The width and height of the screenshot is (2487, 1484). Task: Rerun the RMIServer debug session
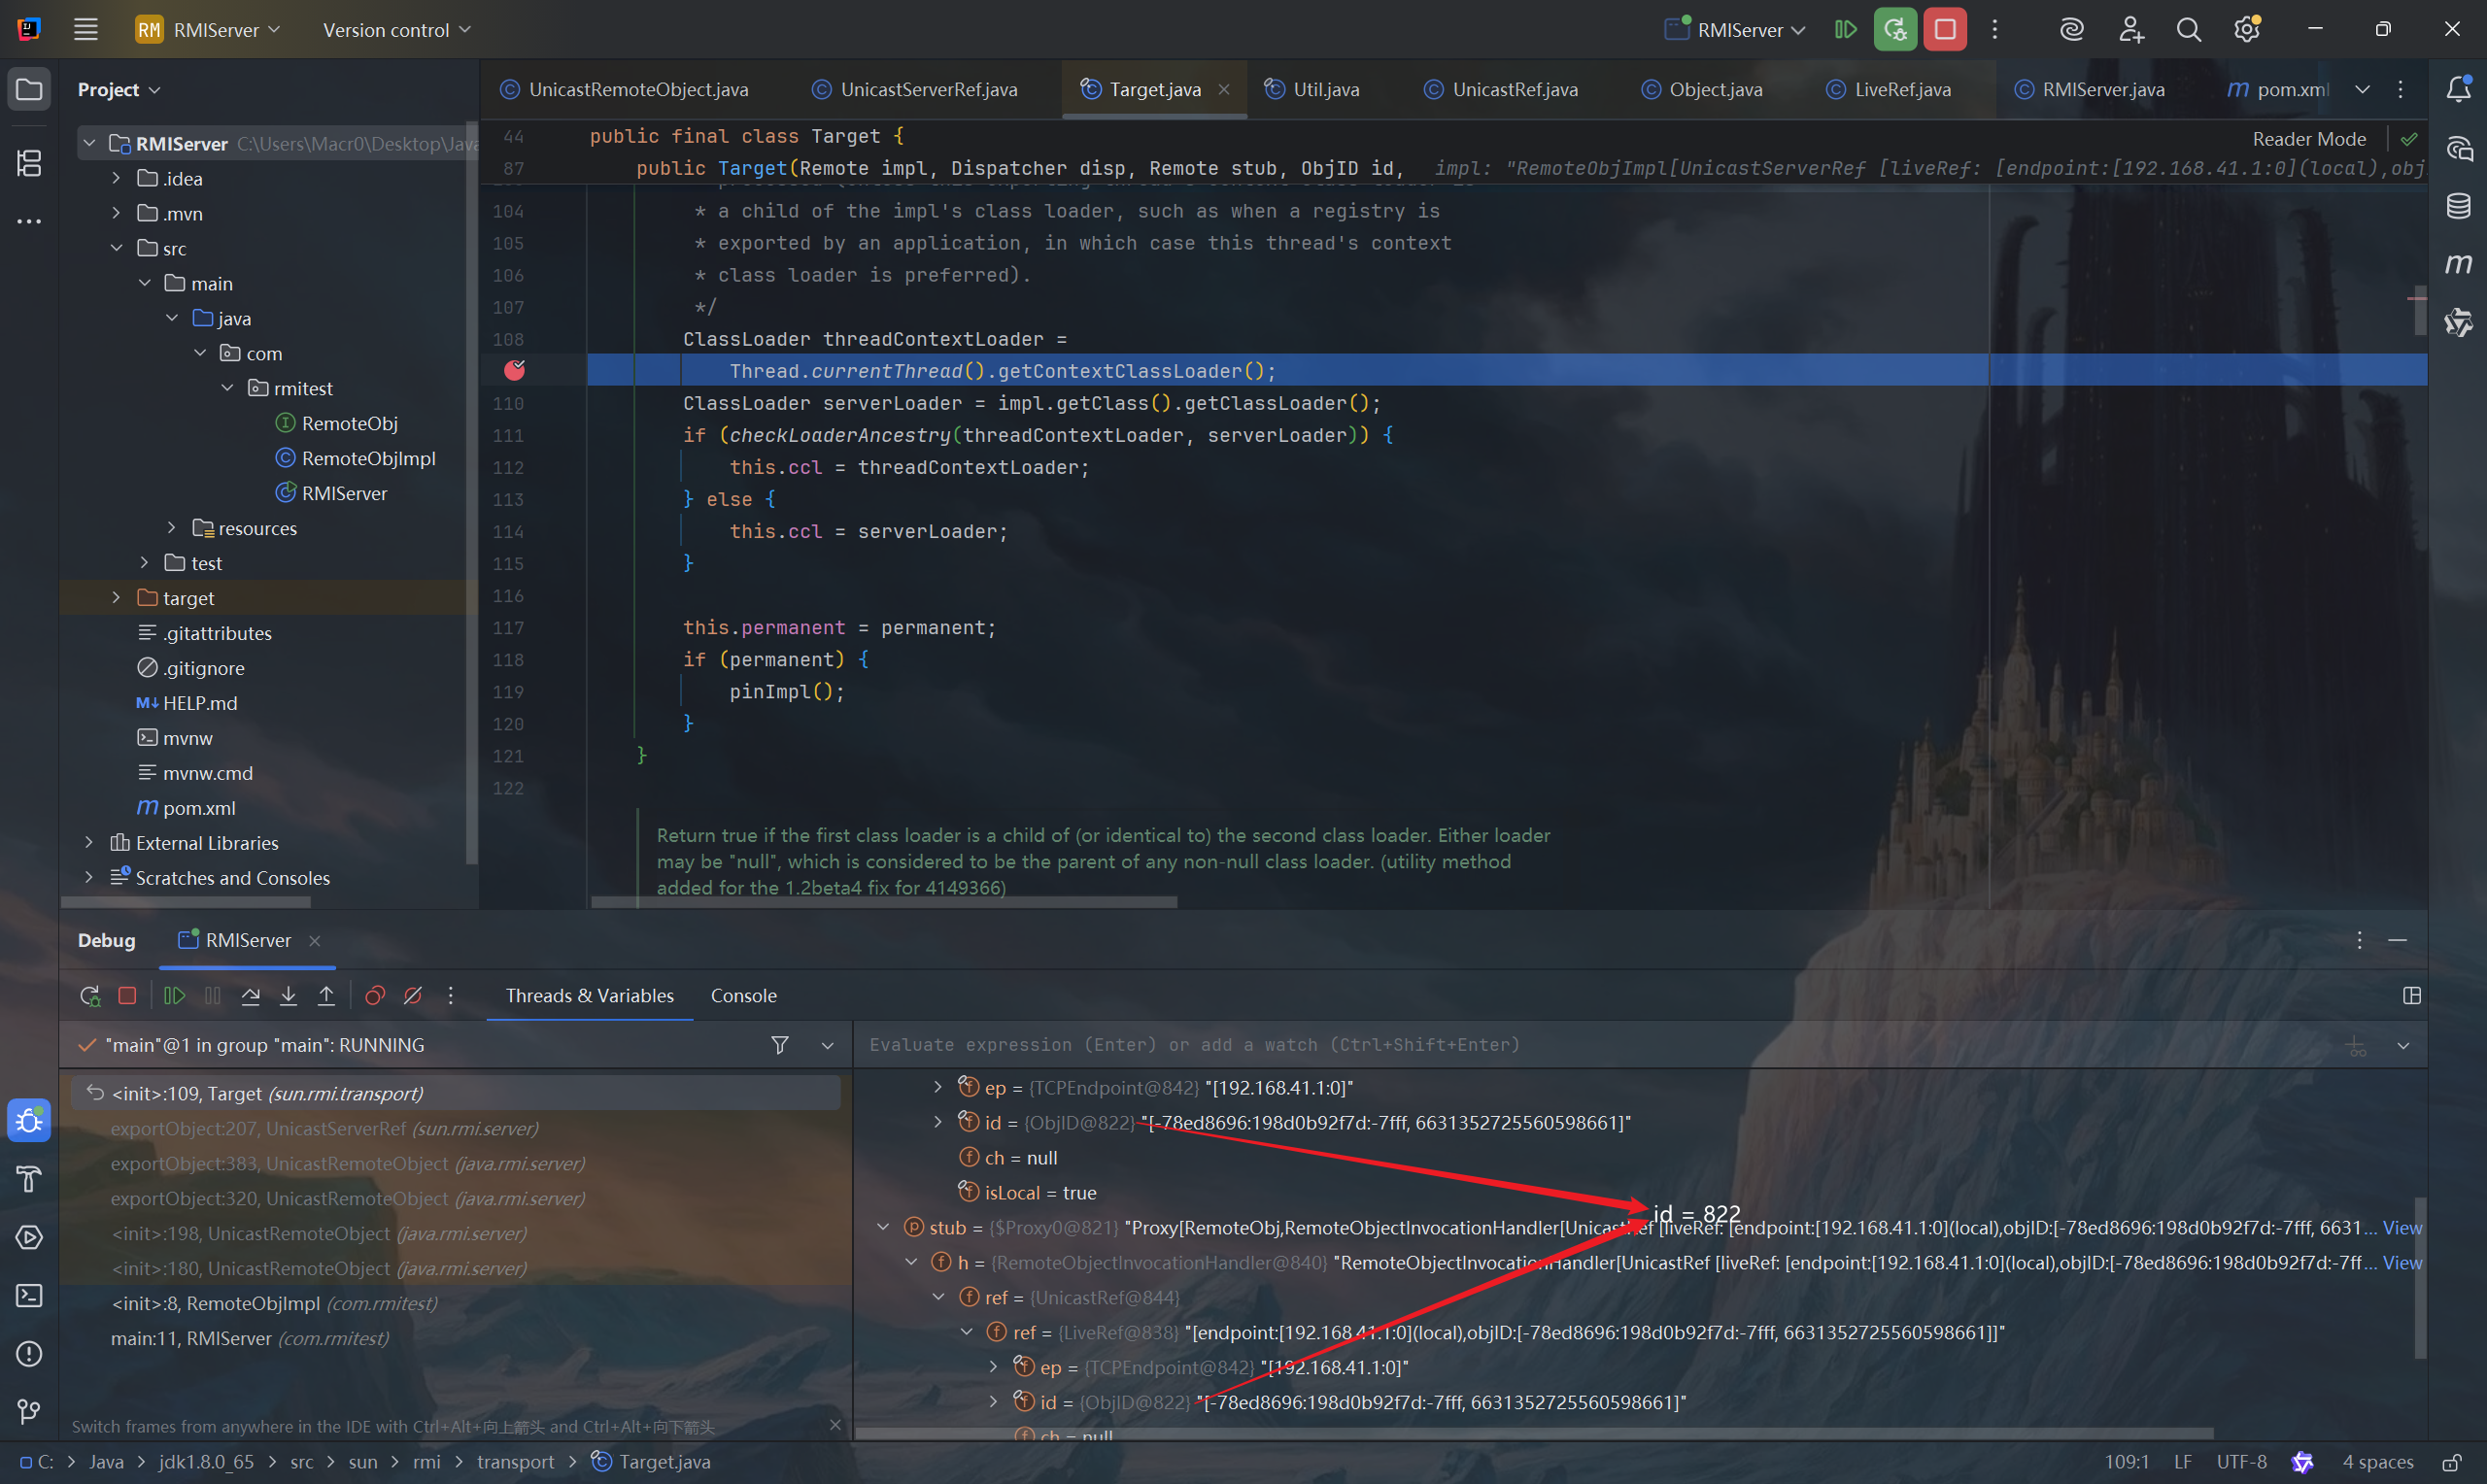pos(90,996)
